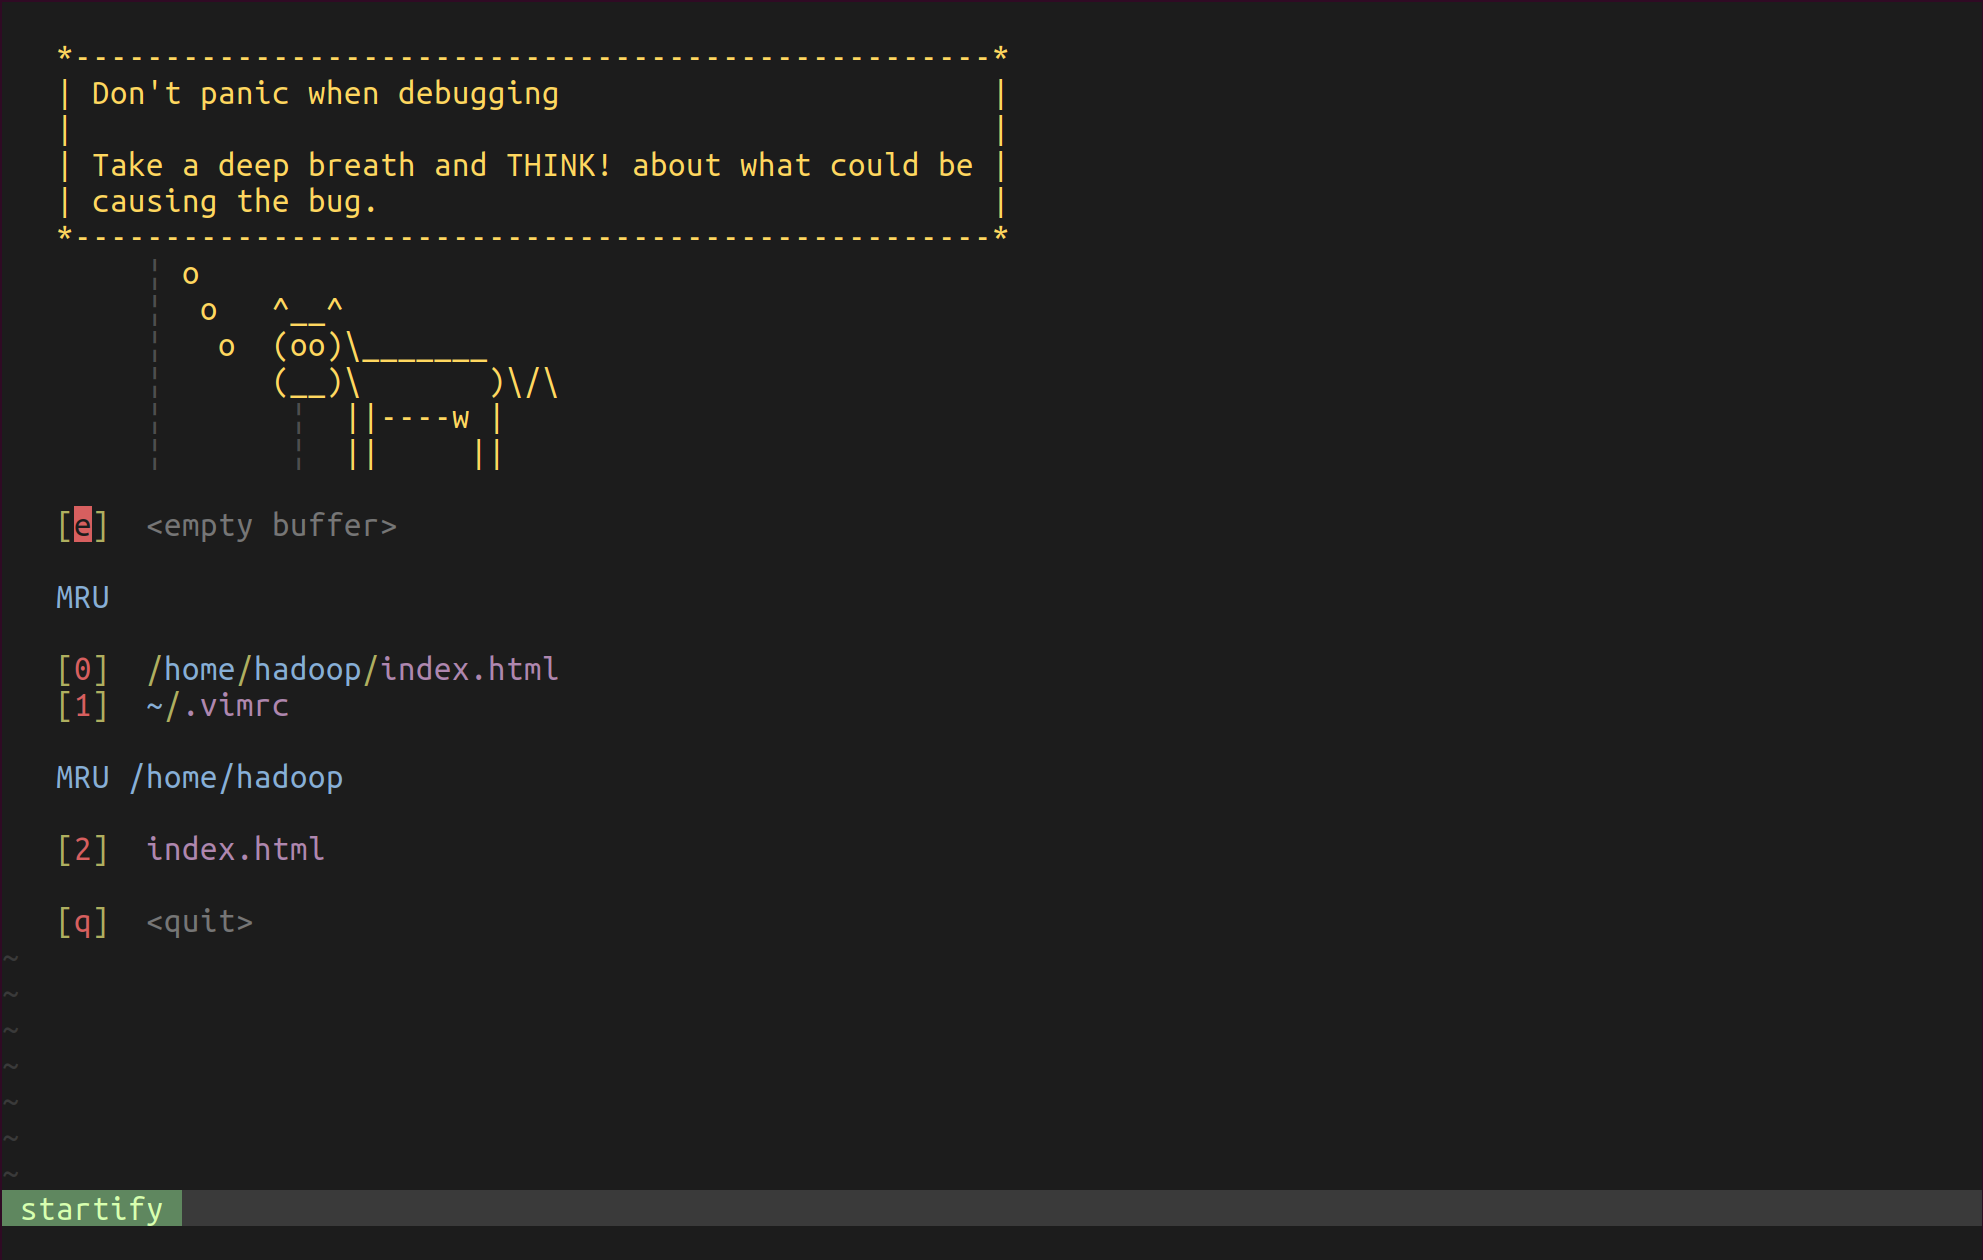Click the "causing the bug." quote line

point(235,201)
